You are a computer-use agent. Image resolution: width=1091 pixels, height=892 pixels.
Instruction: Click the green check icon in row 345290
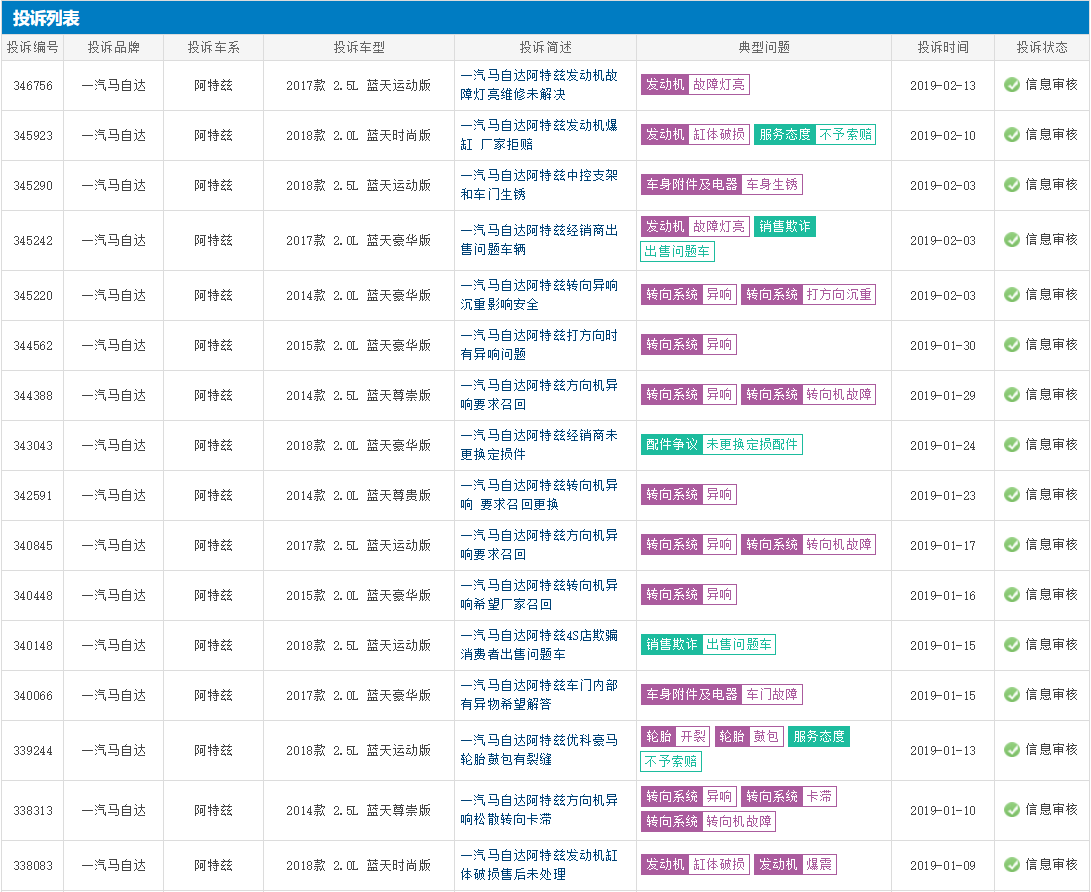[1012, 185]
